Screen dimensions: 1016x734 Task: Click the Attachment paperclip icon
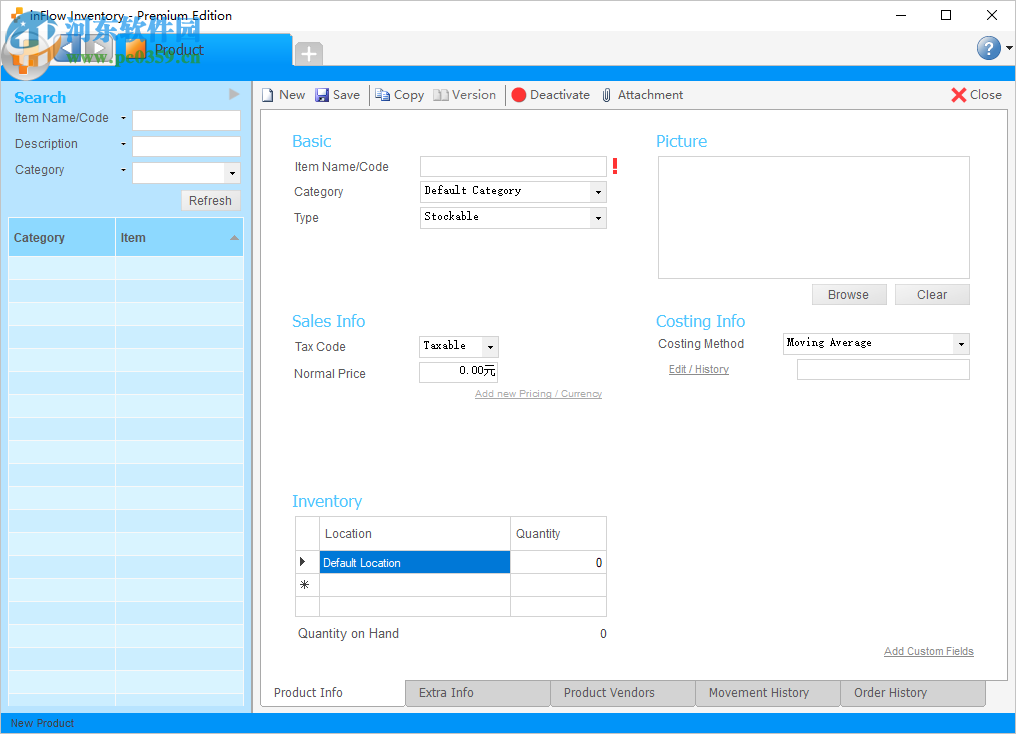click(606, 95)
